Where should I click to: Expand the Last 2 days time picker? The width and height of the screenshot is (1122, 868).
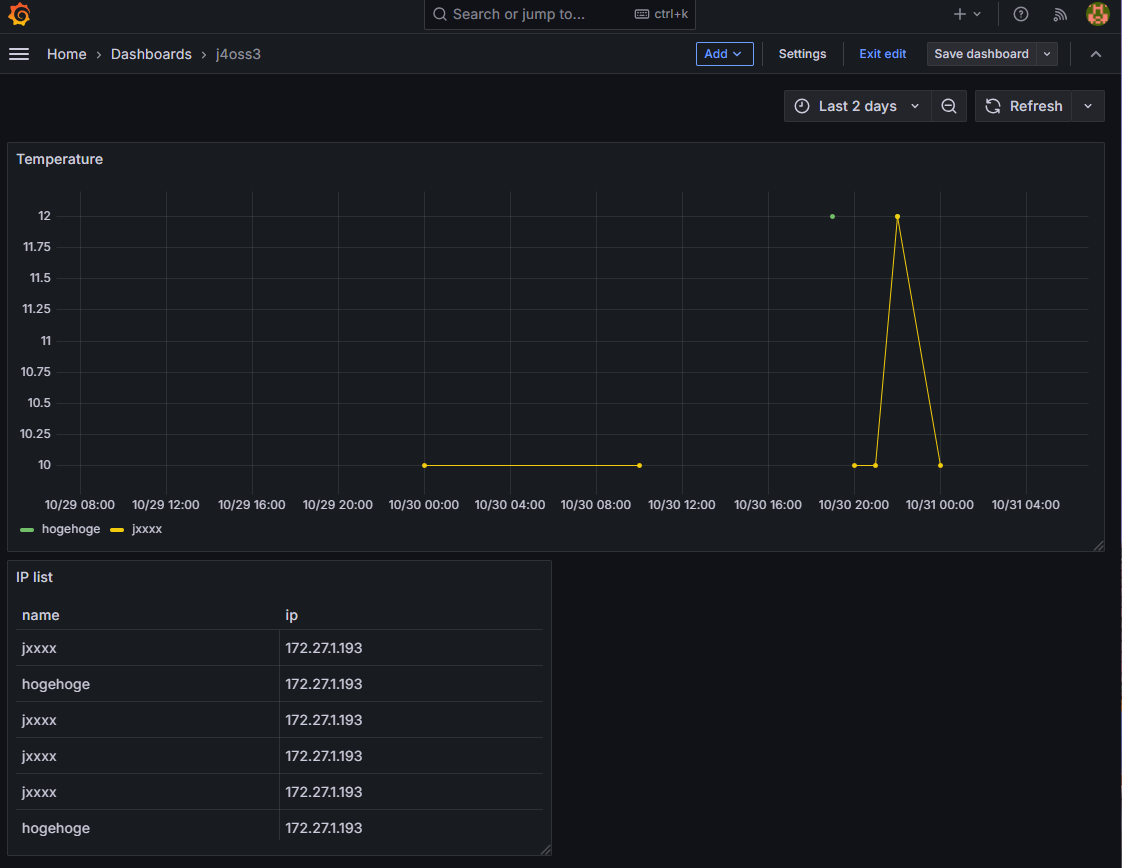(857, 106)
